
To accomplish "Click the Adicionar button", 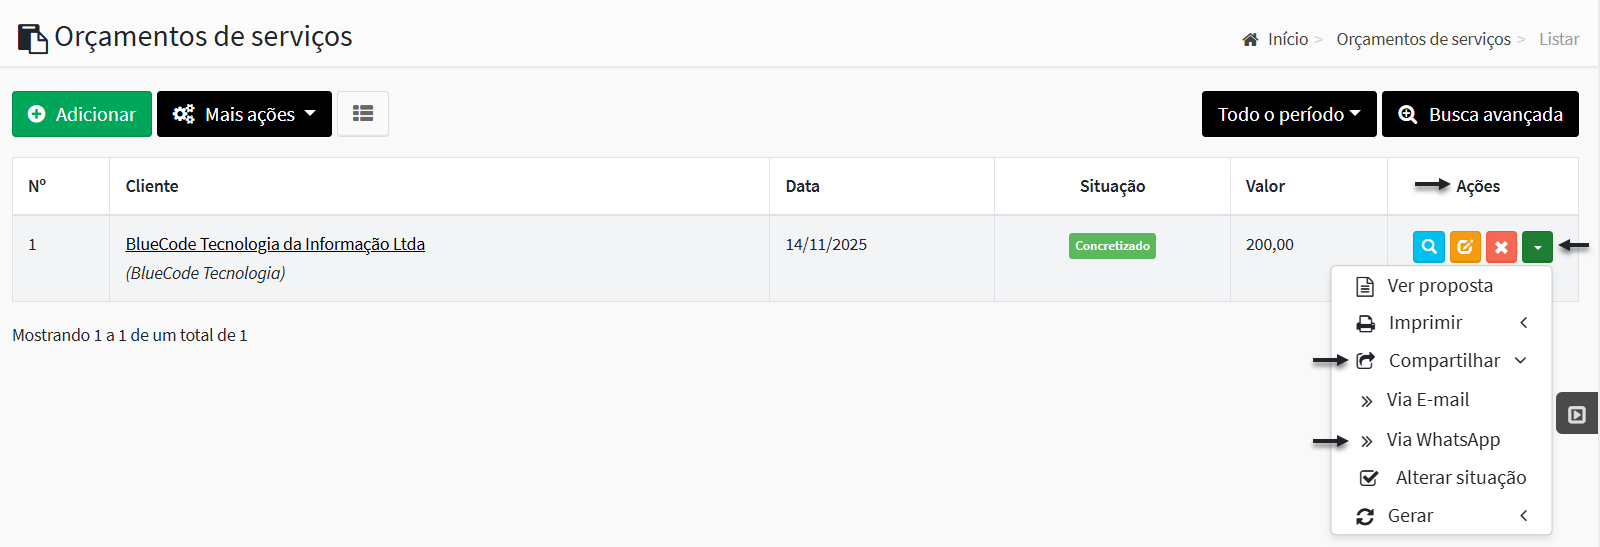I will pos(82,114).
